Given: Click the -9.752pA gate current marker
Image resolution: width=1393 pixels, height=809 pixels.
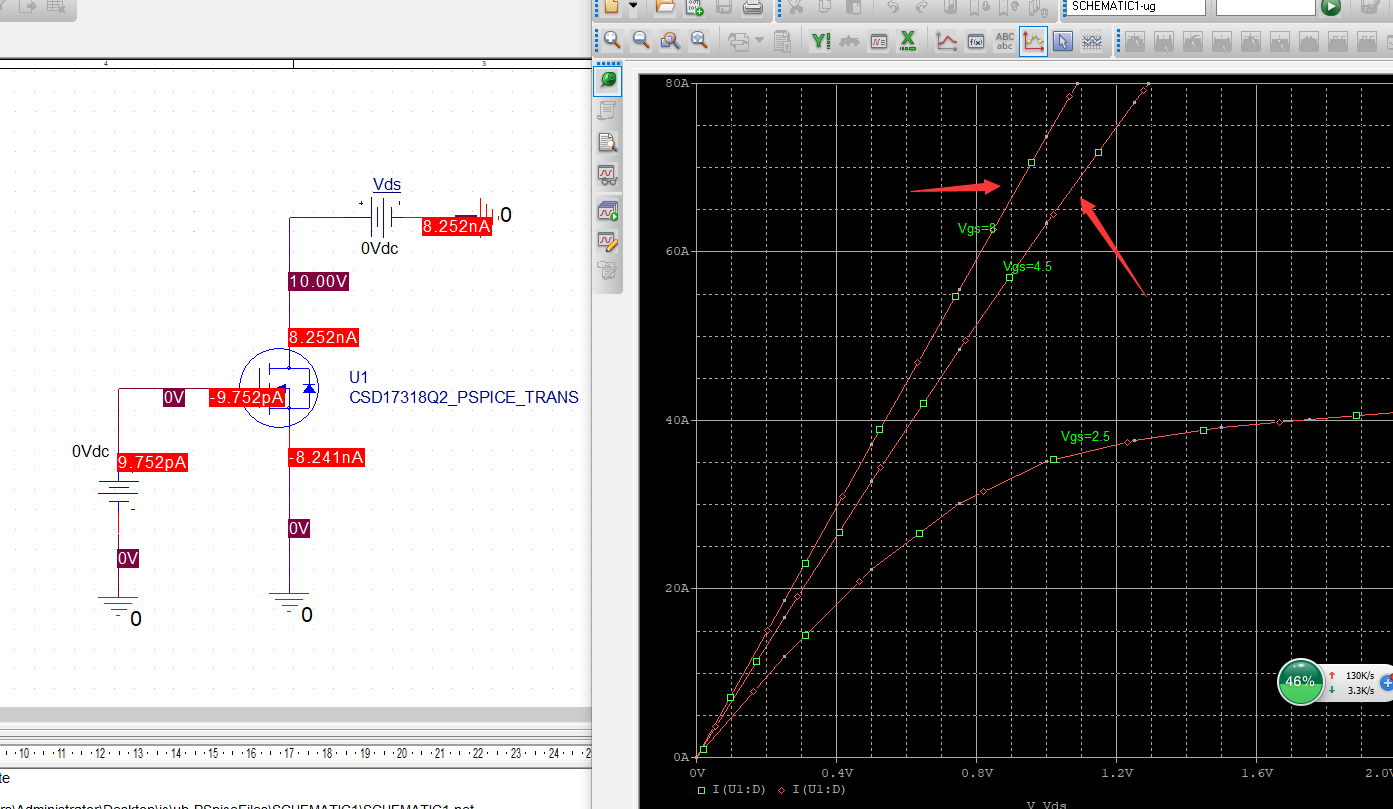Looking at the screenshot, I should [x=247, y=397].
